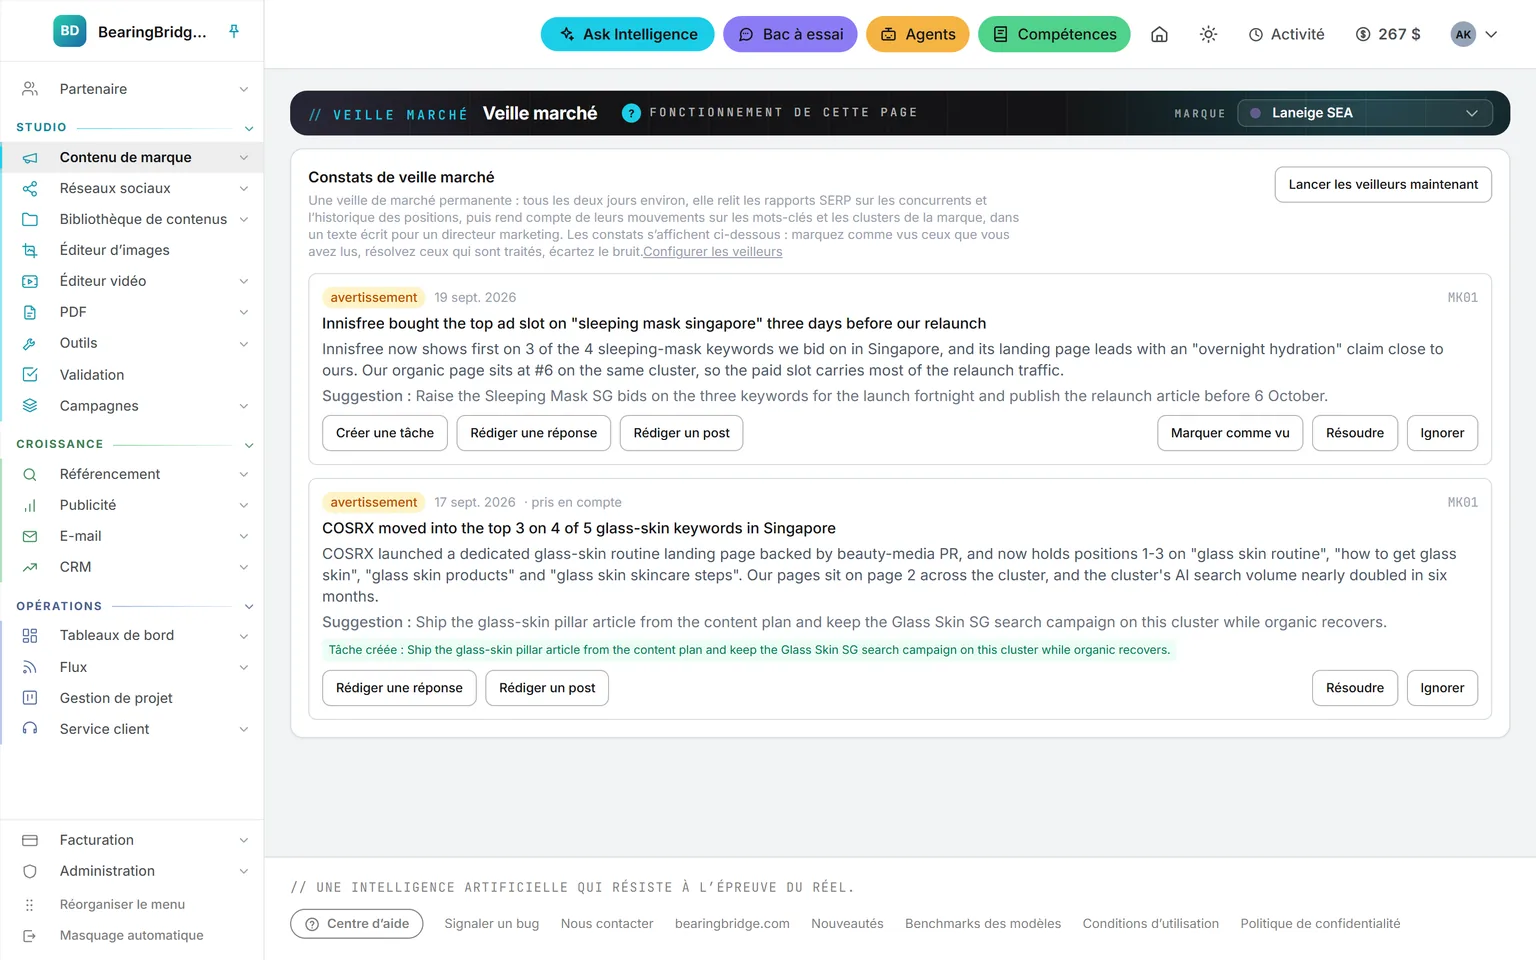
Task: Open Ask Intelligence
Action: click(x=628, y=34)
